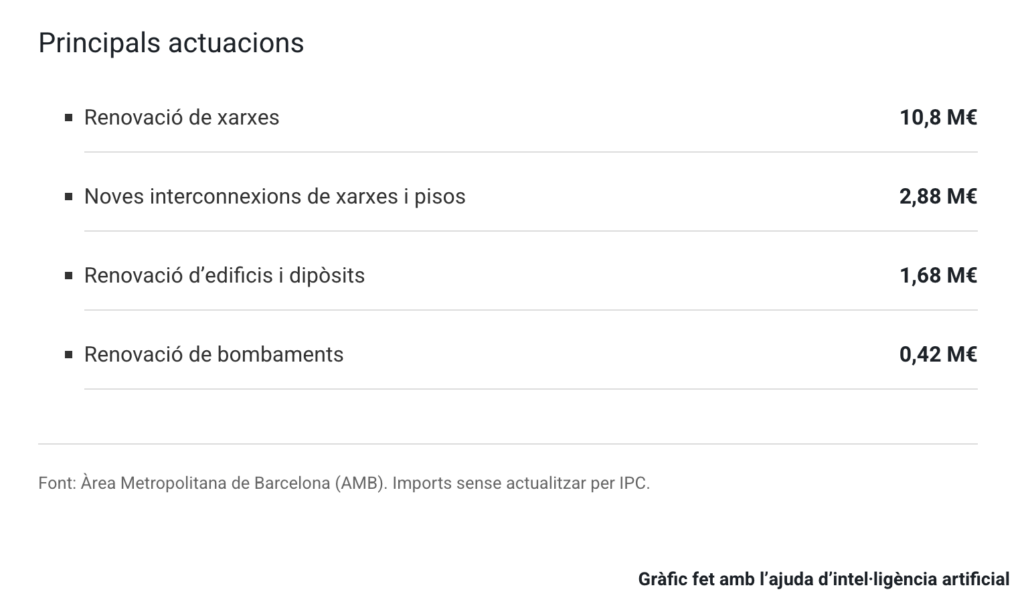Click the bullet beside Renovació de xarxes
The width and height of the screenshot is (1024, 608).
point(69,118)
